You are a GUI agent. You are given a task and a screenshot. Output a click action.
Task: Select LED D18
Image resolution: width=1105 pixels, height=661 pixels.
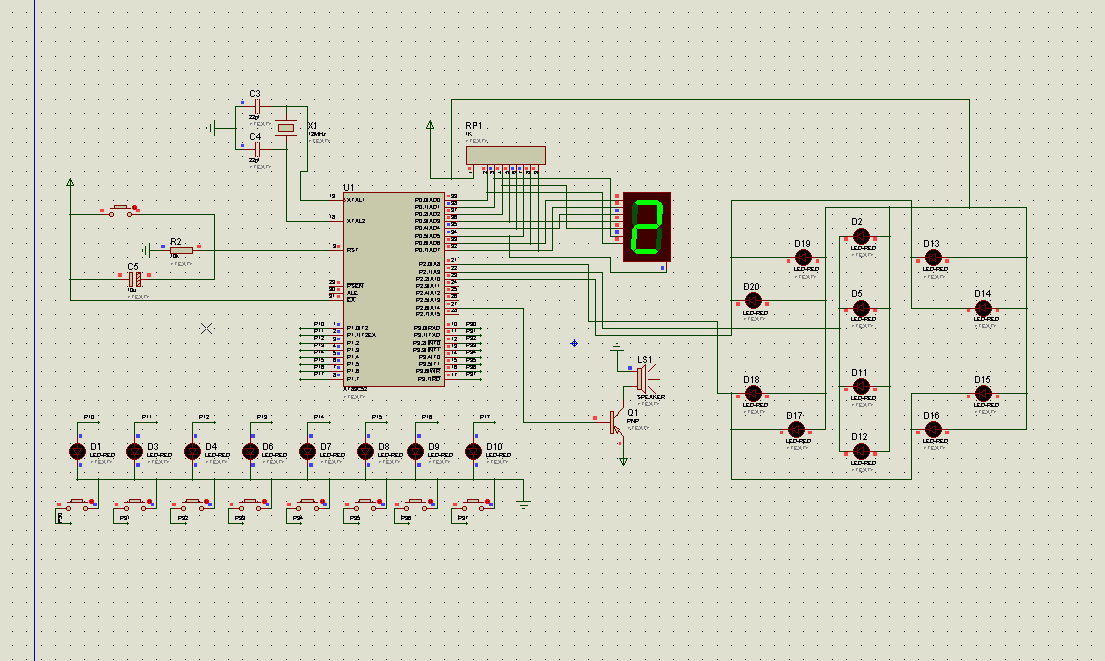point(753,394)
